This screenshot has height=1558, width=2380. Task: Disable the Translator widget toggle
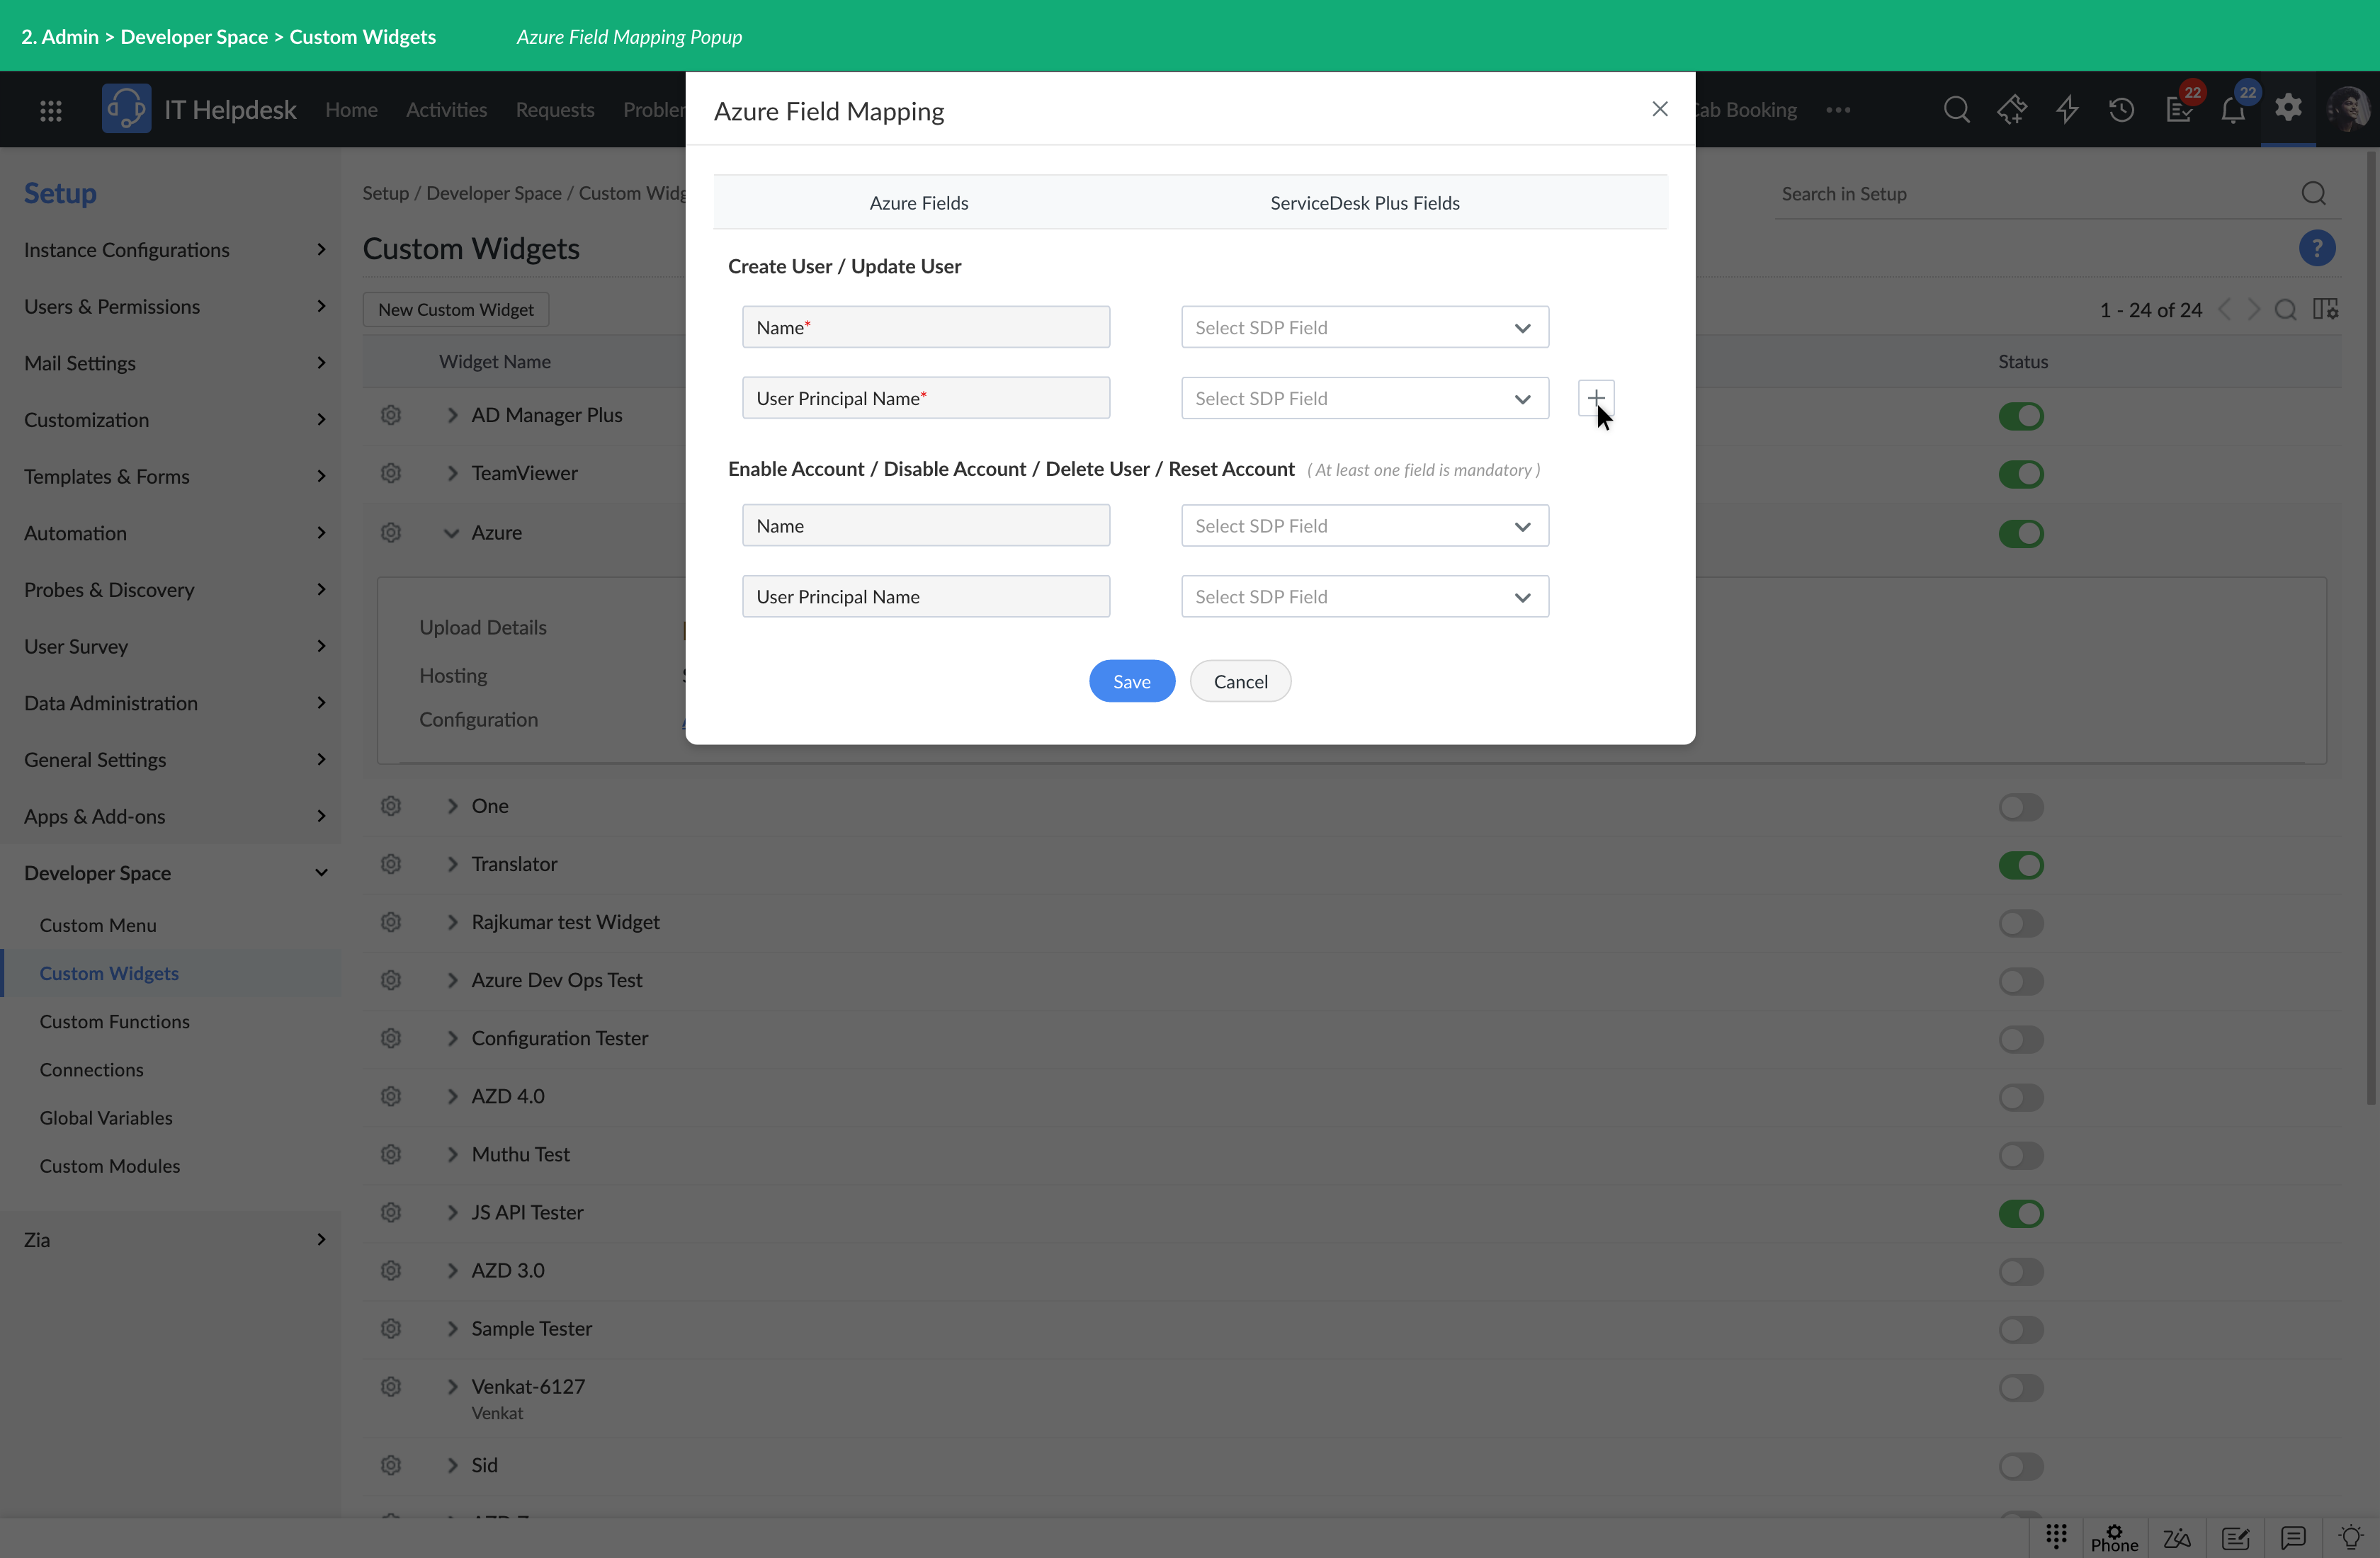2021,865
